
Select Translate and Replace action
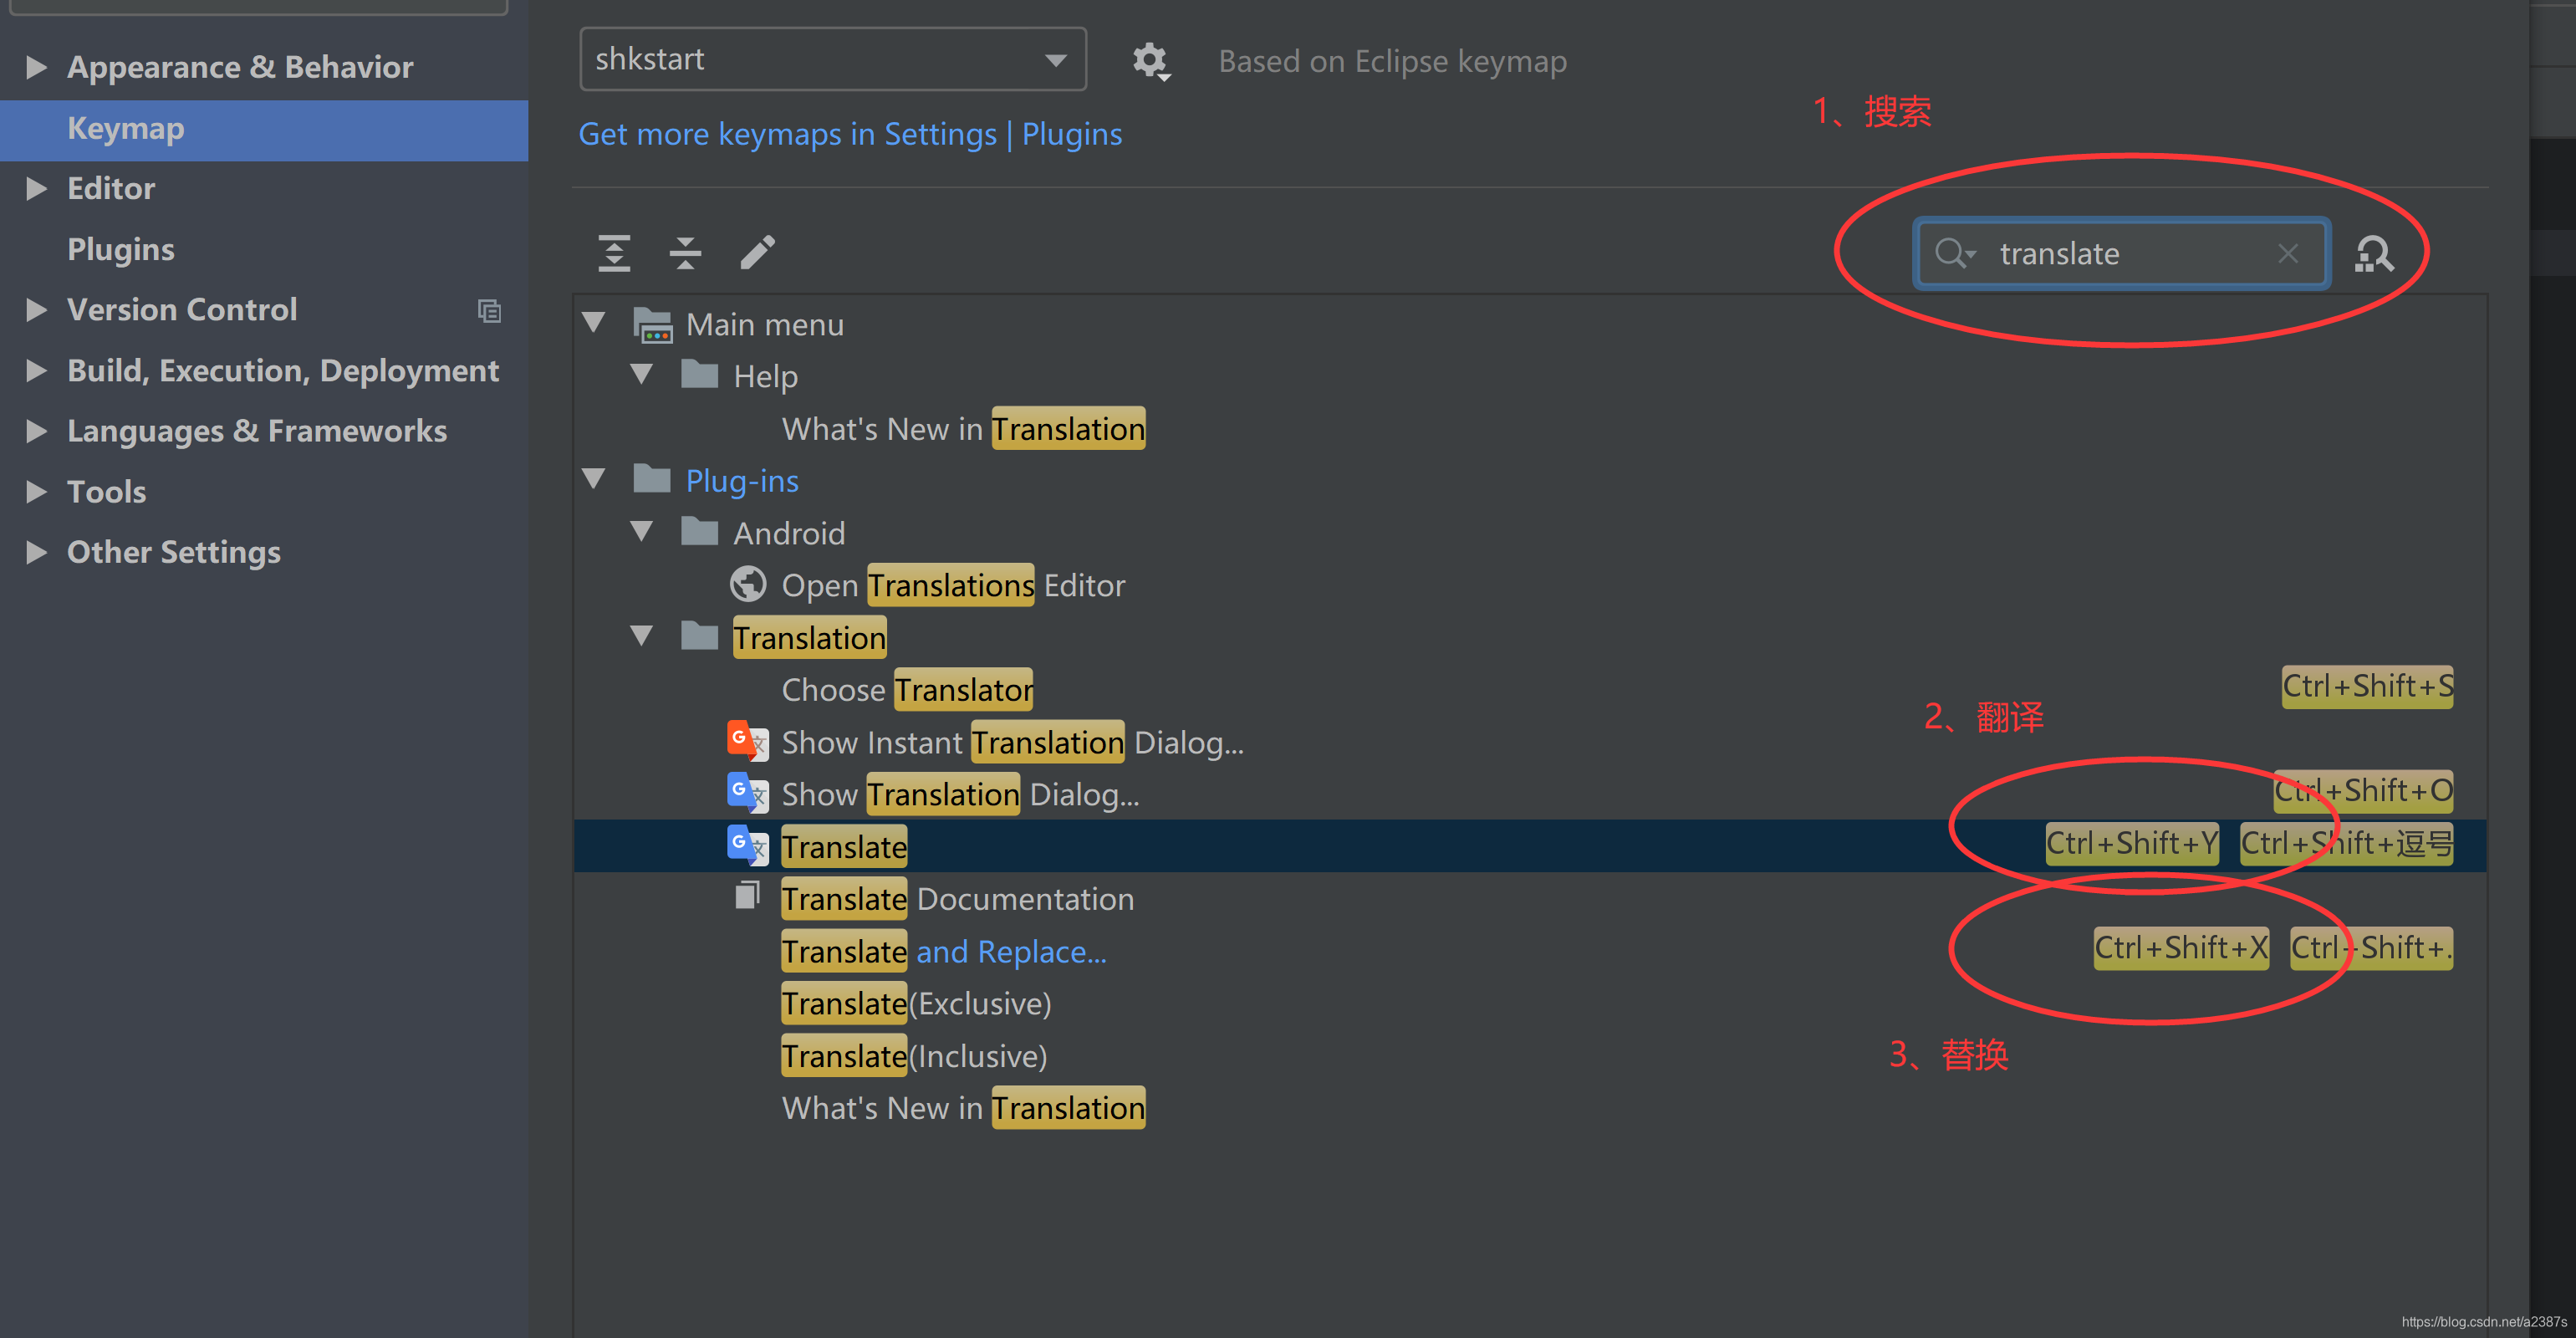pyautogui.click(x=944, y=951)
